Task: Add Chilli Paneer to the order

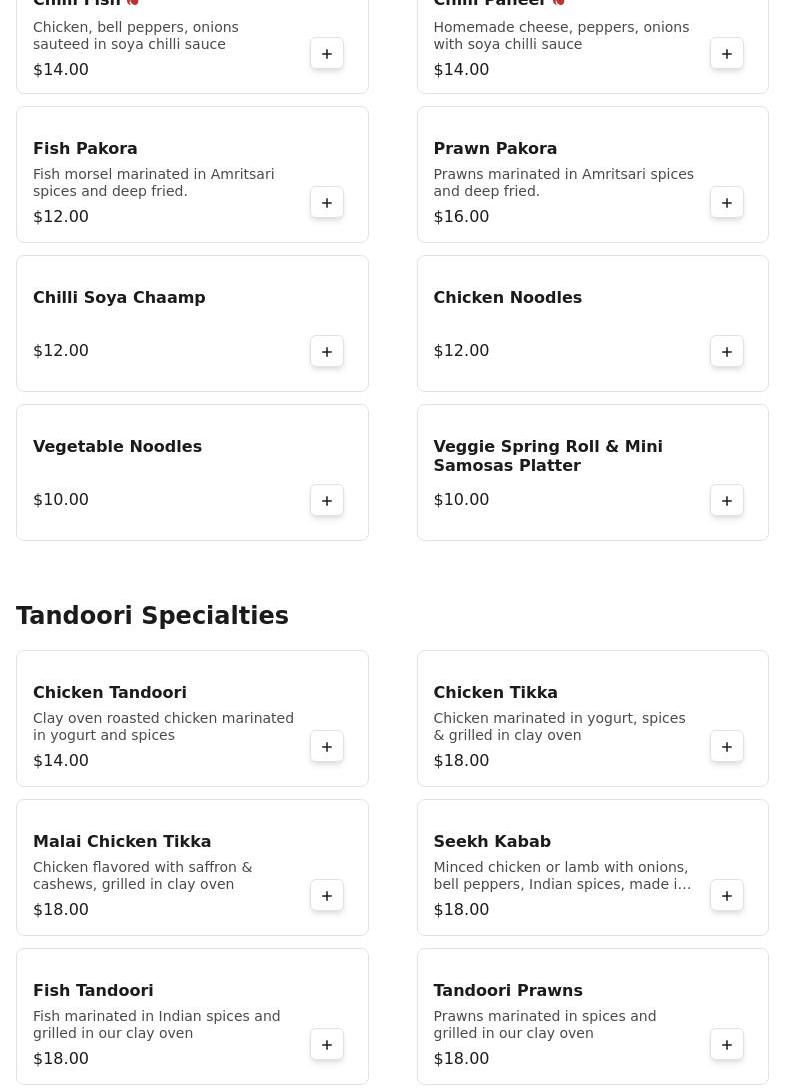Action: 727,54
